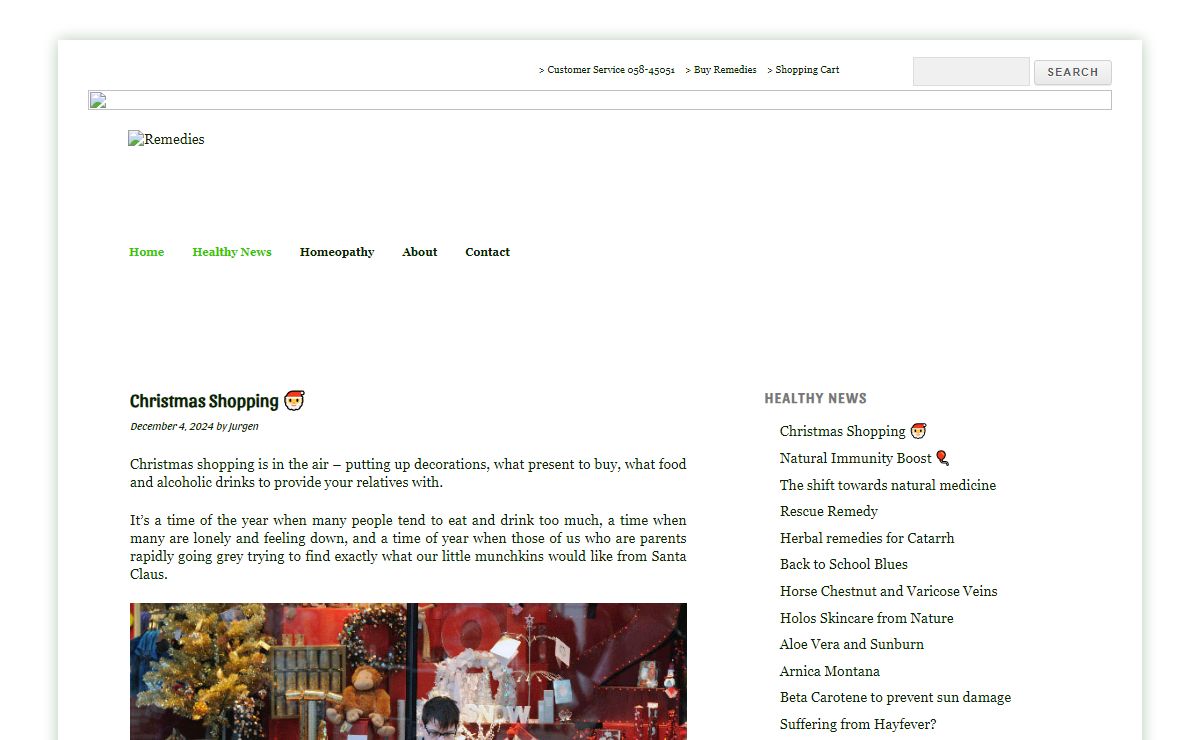
Task: Click the Remedies logo image
Action: pos(166,140)
